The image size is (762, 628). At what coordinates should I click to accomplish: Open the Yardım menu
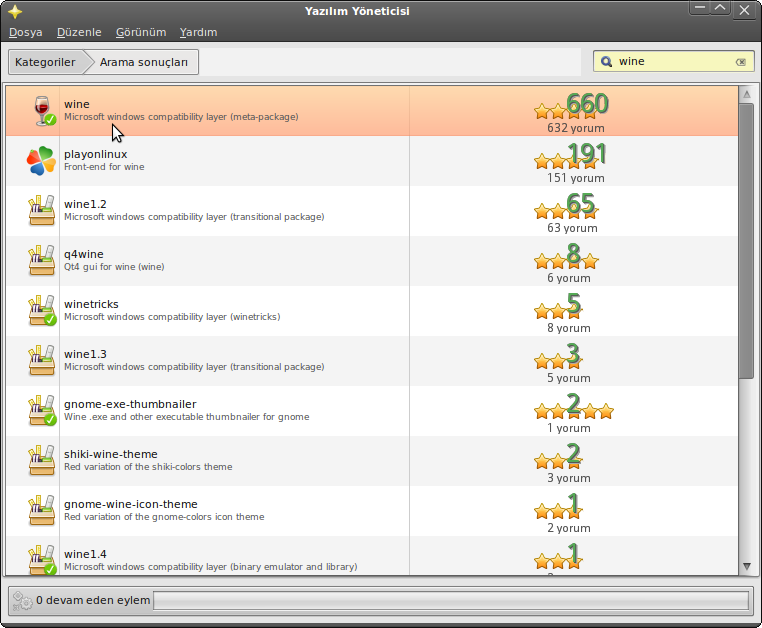[x=198, y=32]
